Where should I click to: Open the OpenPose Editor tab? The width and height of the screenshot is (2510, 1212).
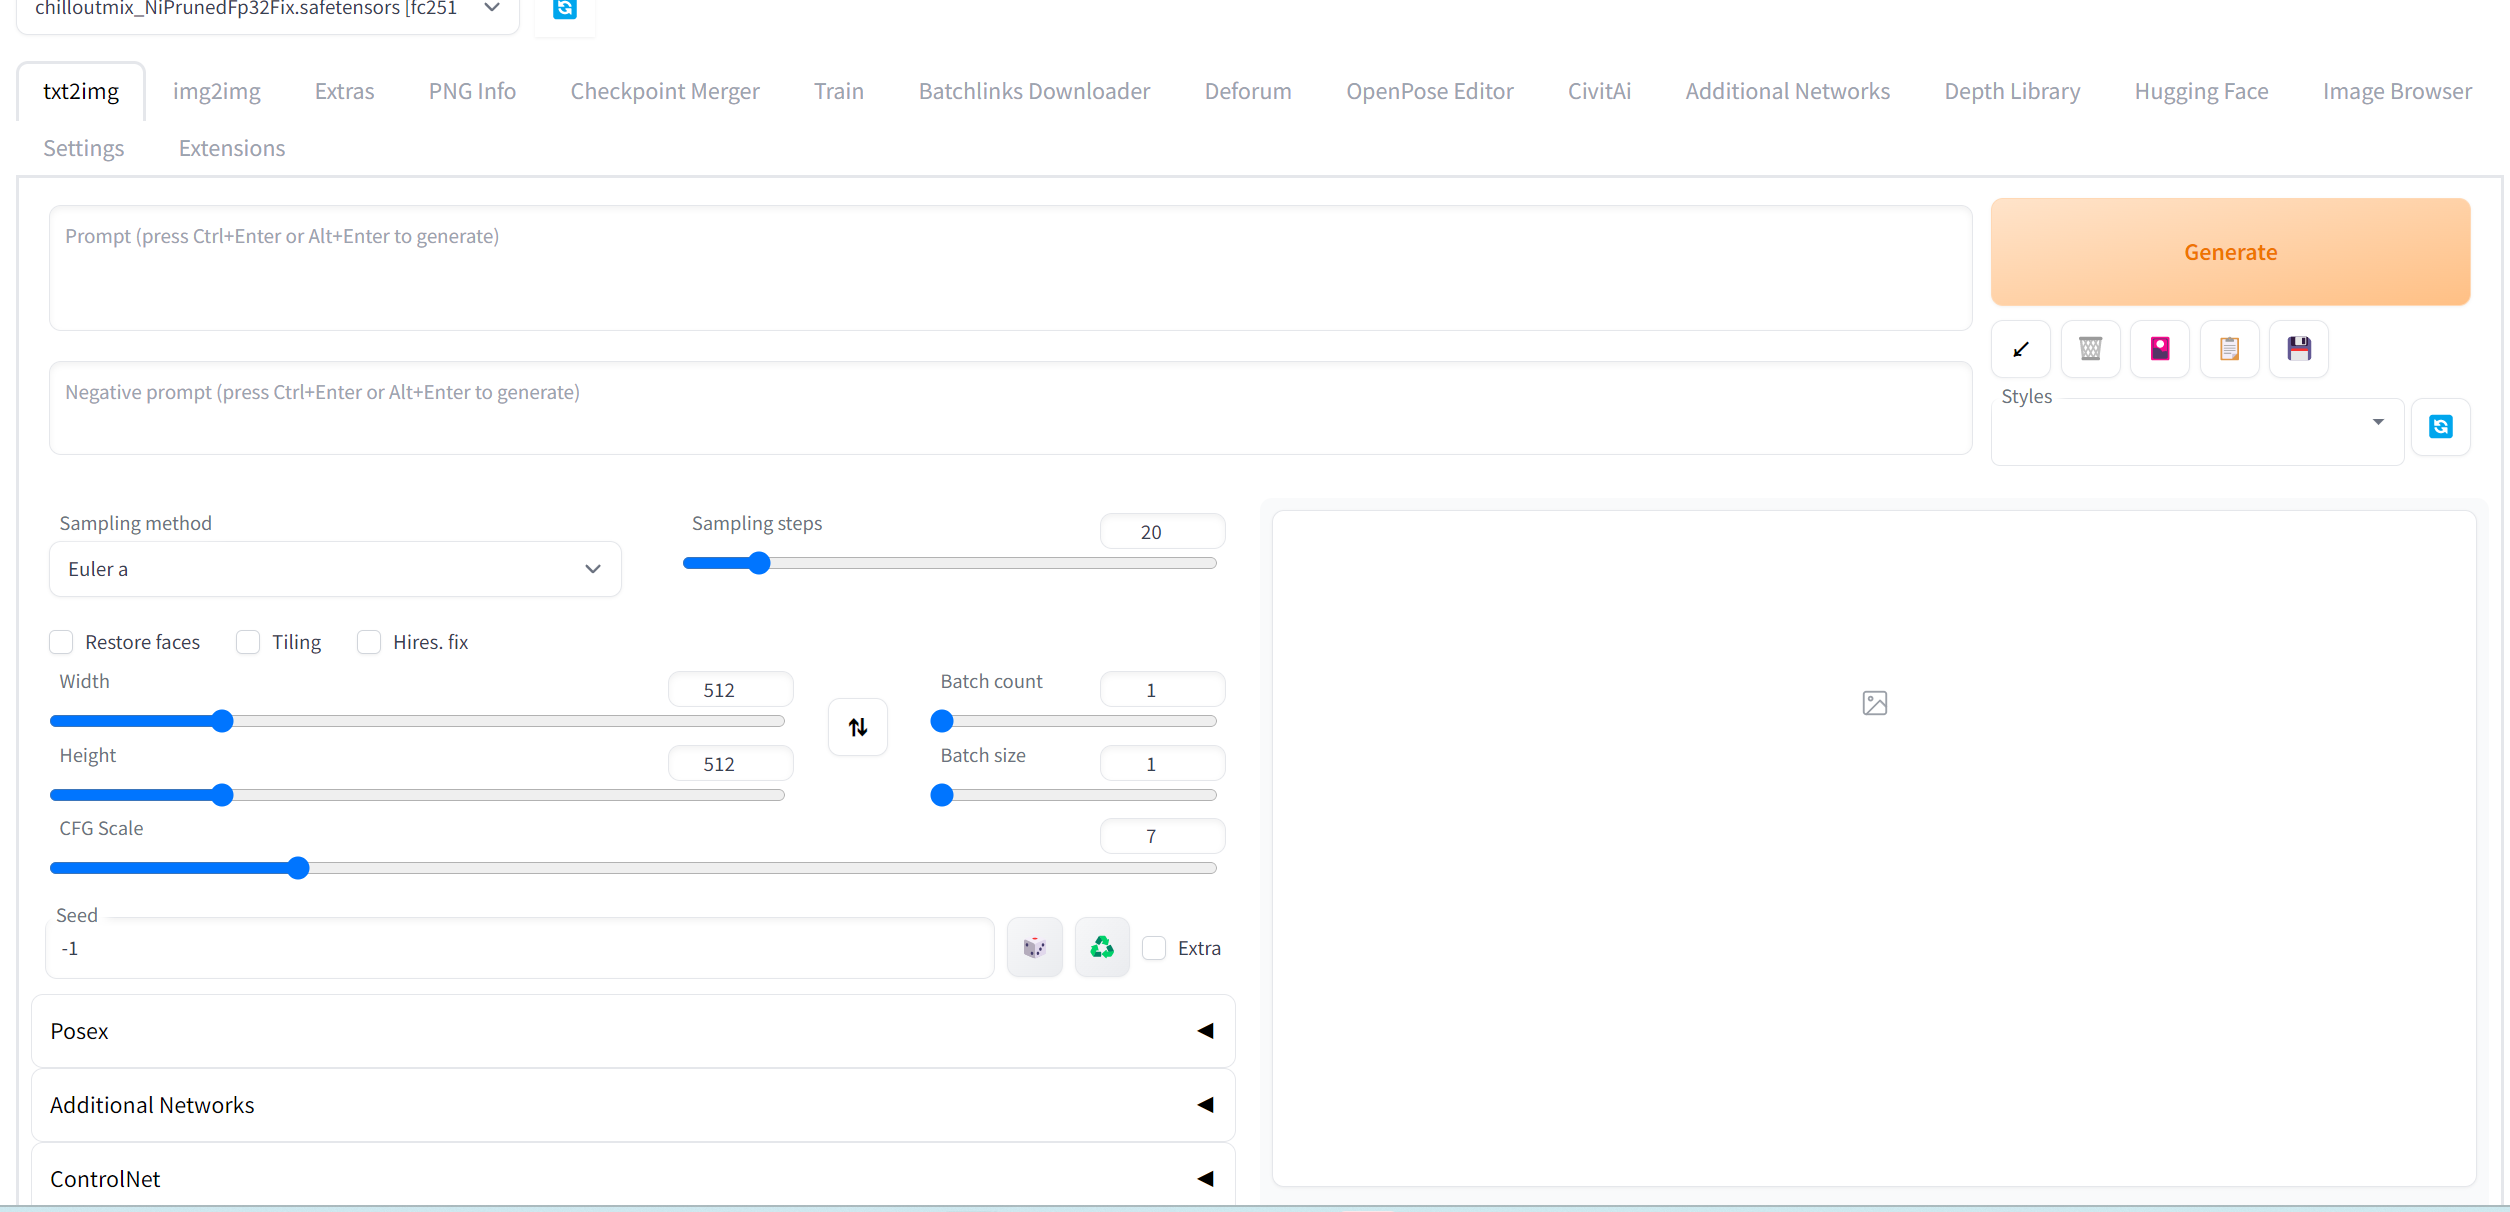click(1429, 91)
